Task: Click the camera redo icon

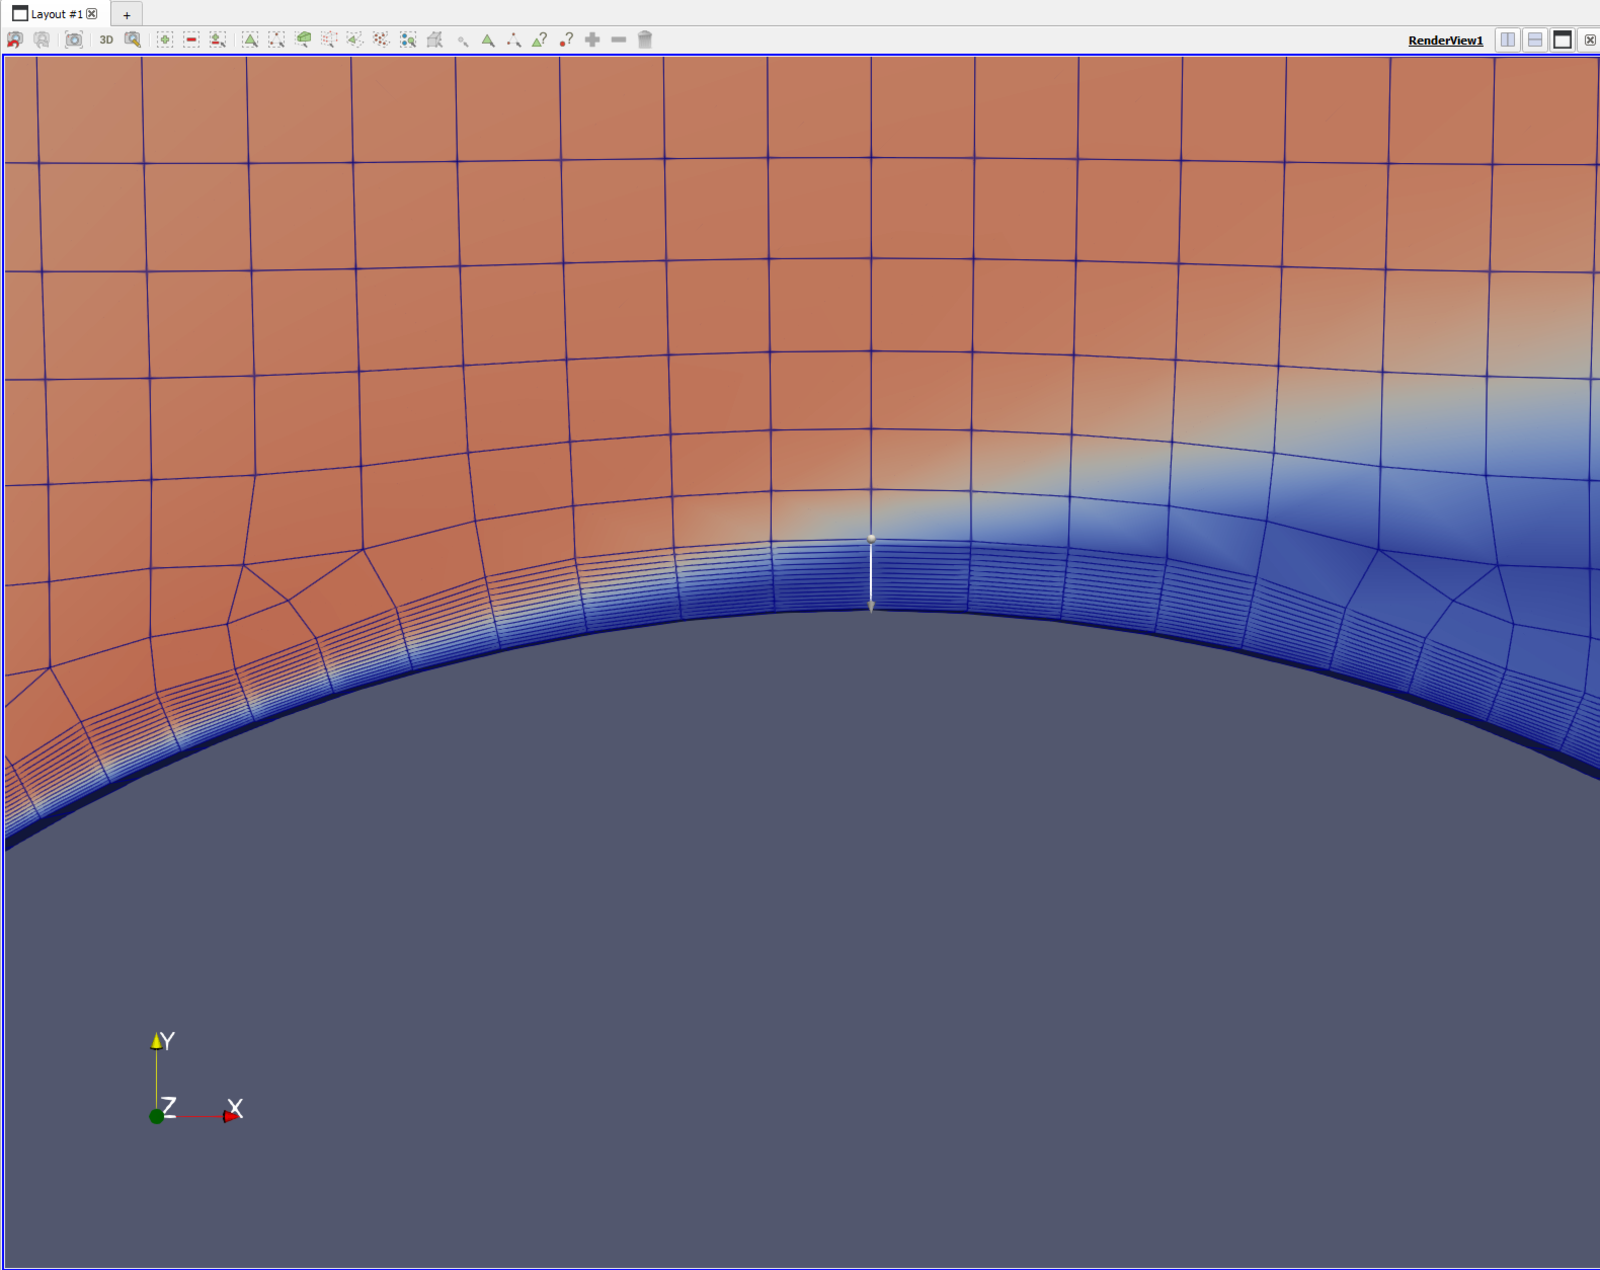Action: (42, 40)
